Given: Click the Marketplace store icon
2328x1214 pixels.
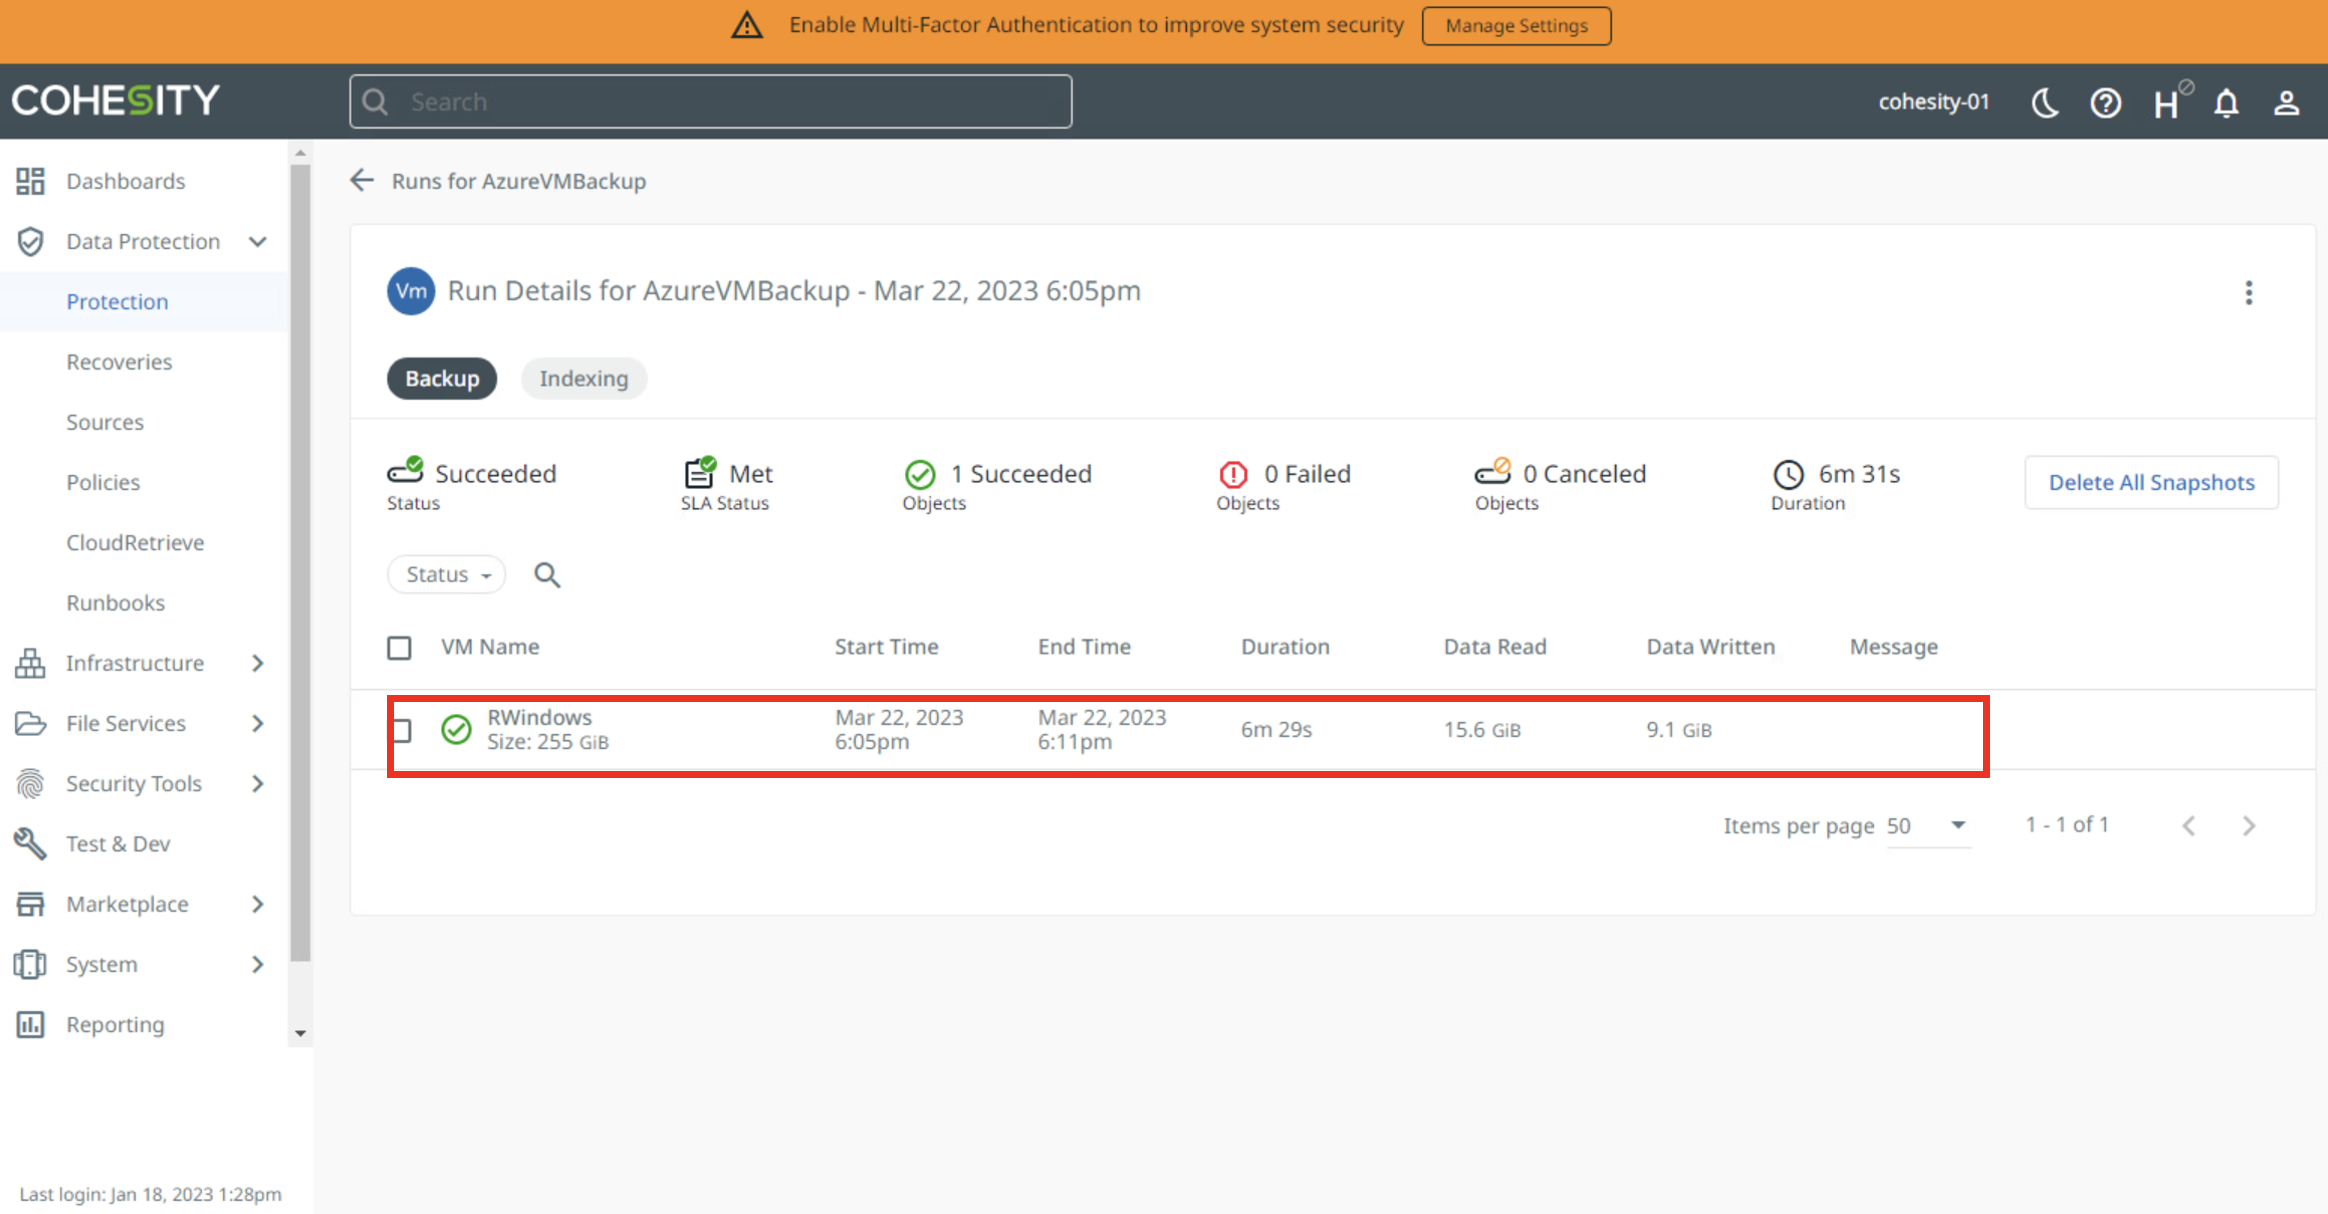Looking at the screenshot, I should click(30, 903).
